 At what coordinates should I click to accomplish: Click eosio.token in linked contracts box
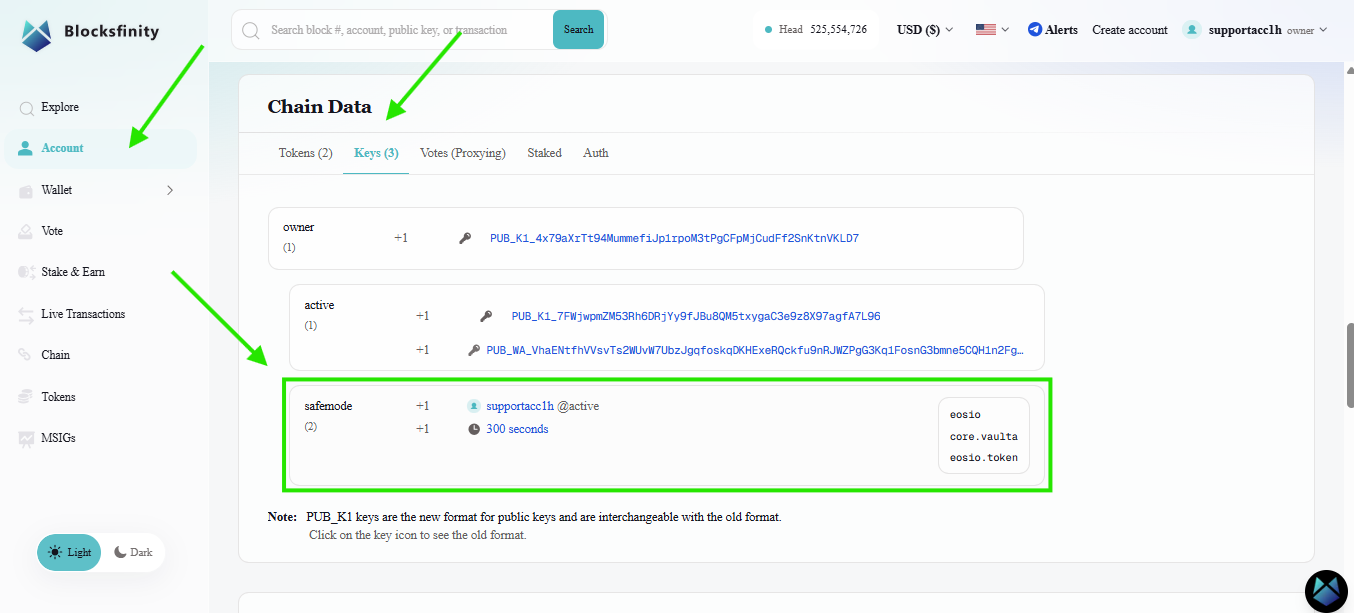[984, 458]
